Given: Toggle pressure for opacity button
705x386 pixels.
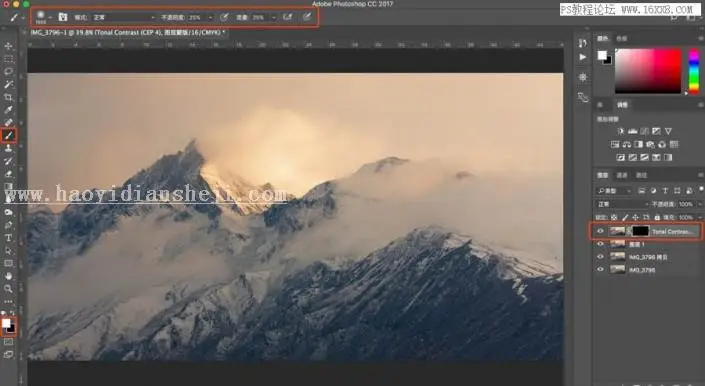Looking at the screenshot, I should tap(224, 17).
